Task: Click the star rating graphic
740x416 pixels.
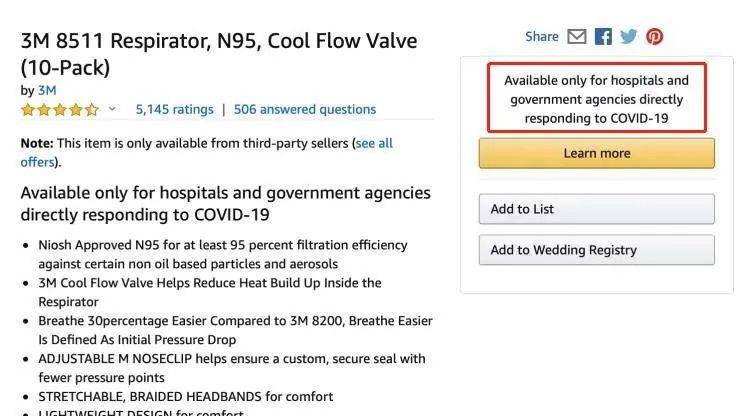Action: coord(60,110)
